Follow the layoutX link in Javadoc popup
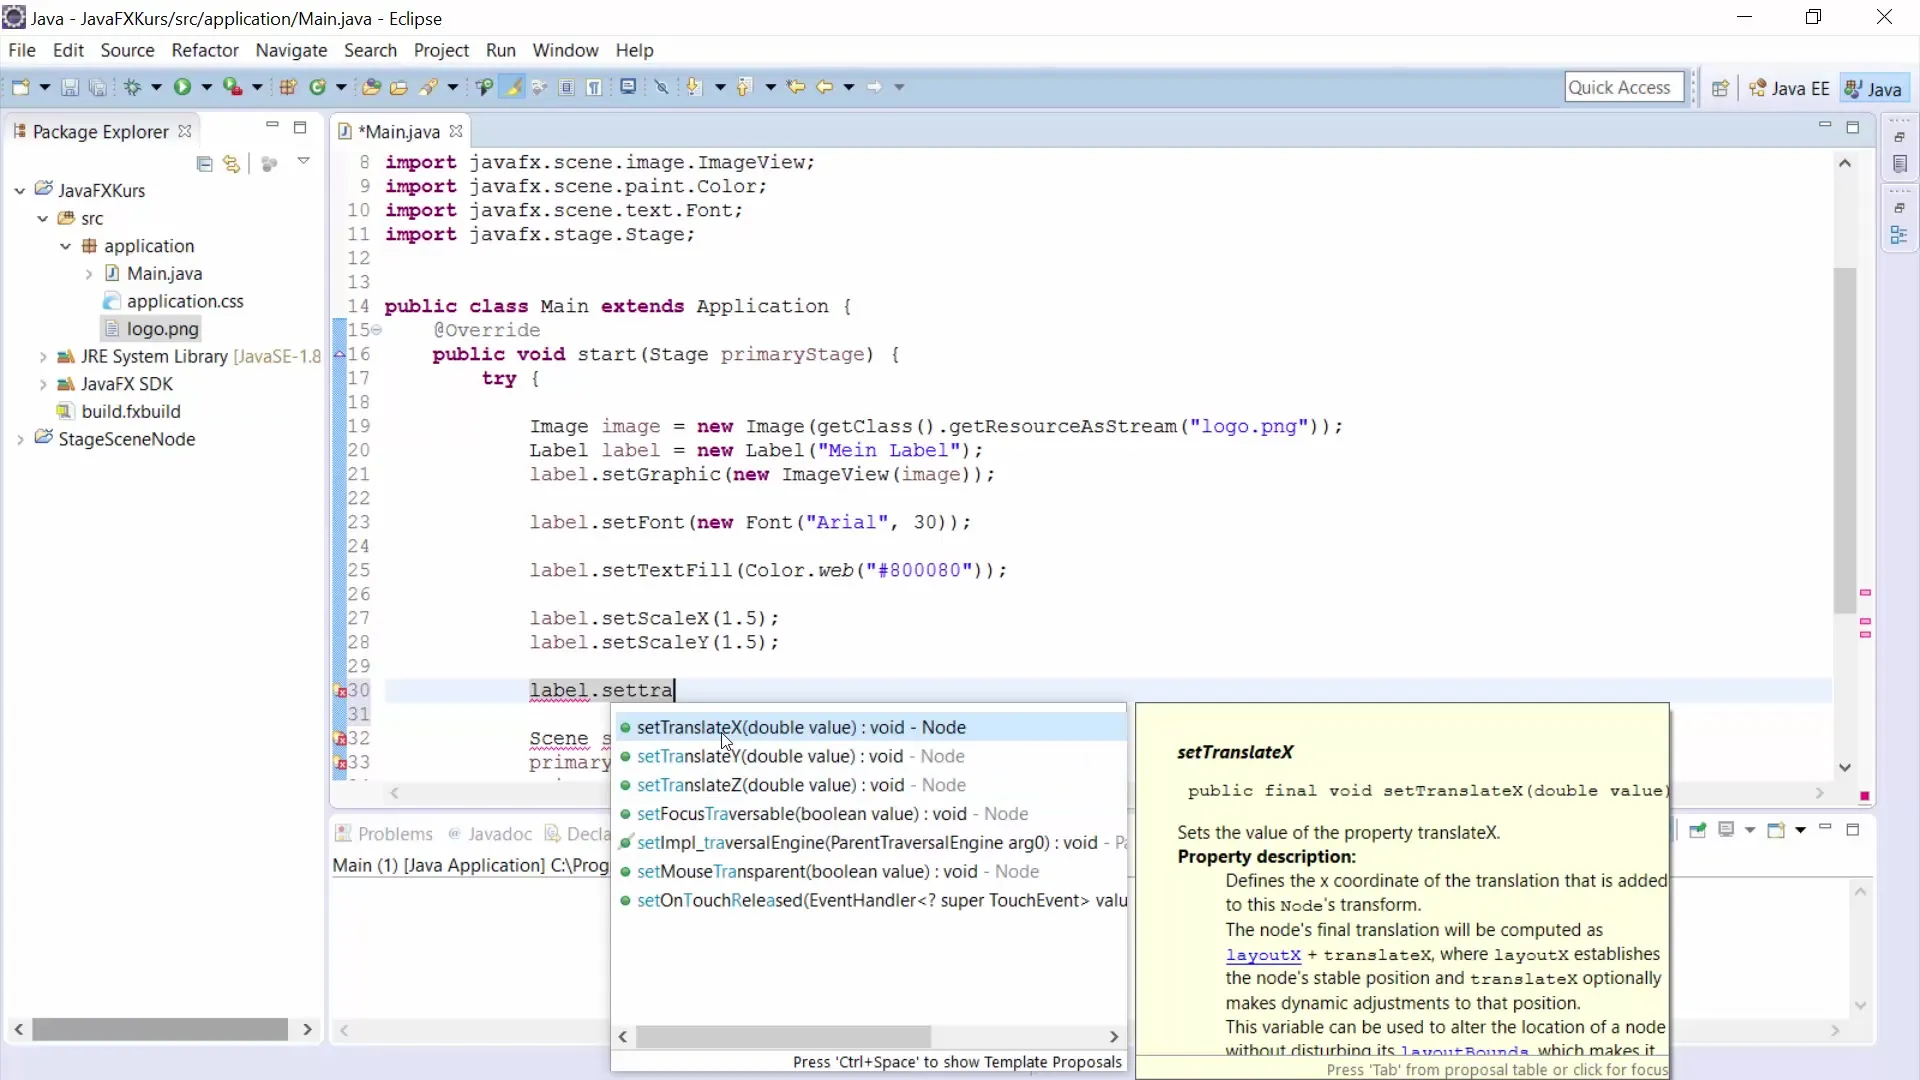The image size is (1920, 1080). click(x=1263, y=955)
